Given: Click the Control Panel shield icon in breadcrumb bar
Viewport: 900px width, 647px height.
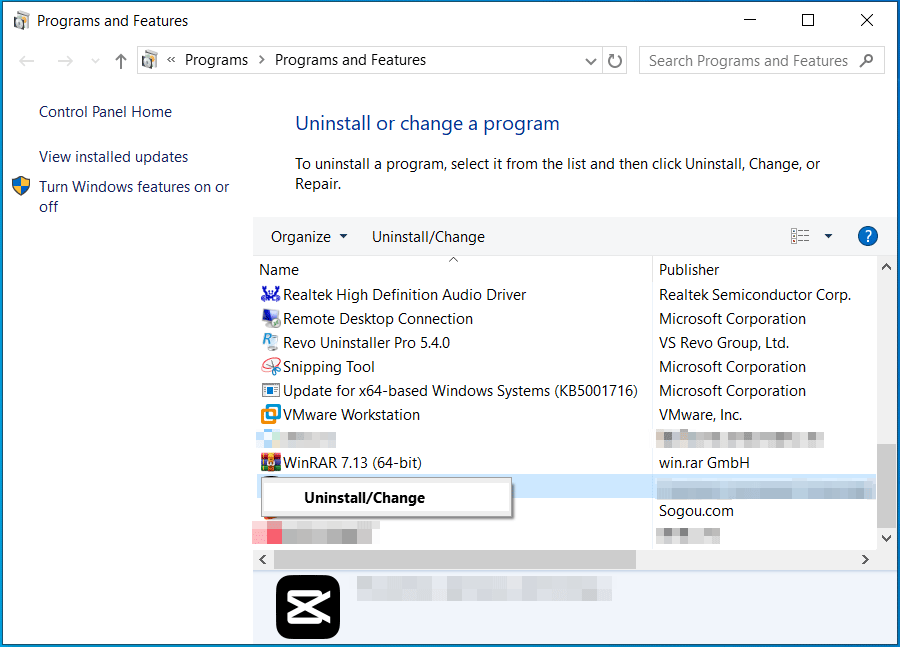Looking at the screenshot, I should pyautogui.click(x=150, y=60).
